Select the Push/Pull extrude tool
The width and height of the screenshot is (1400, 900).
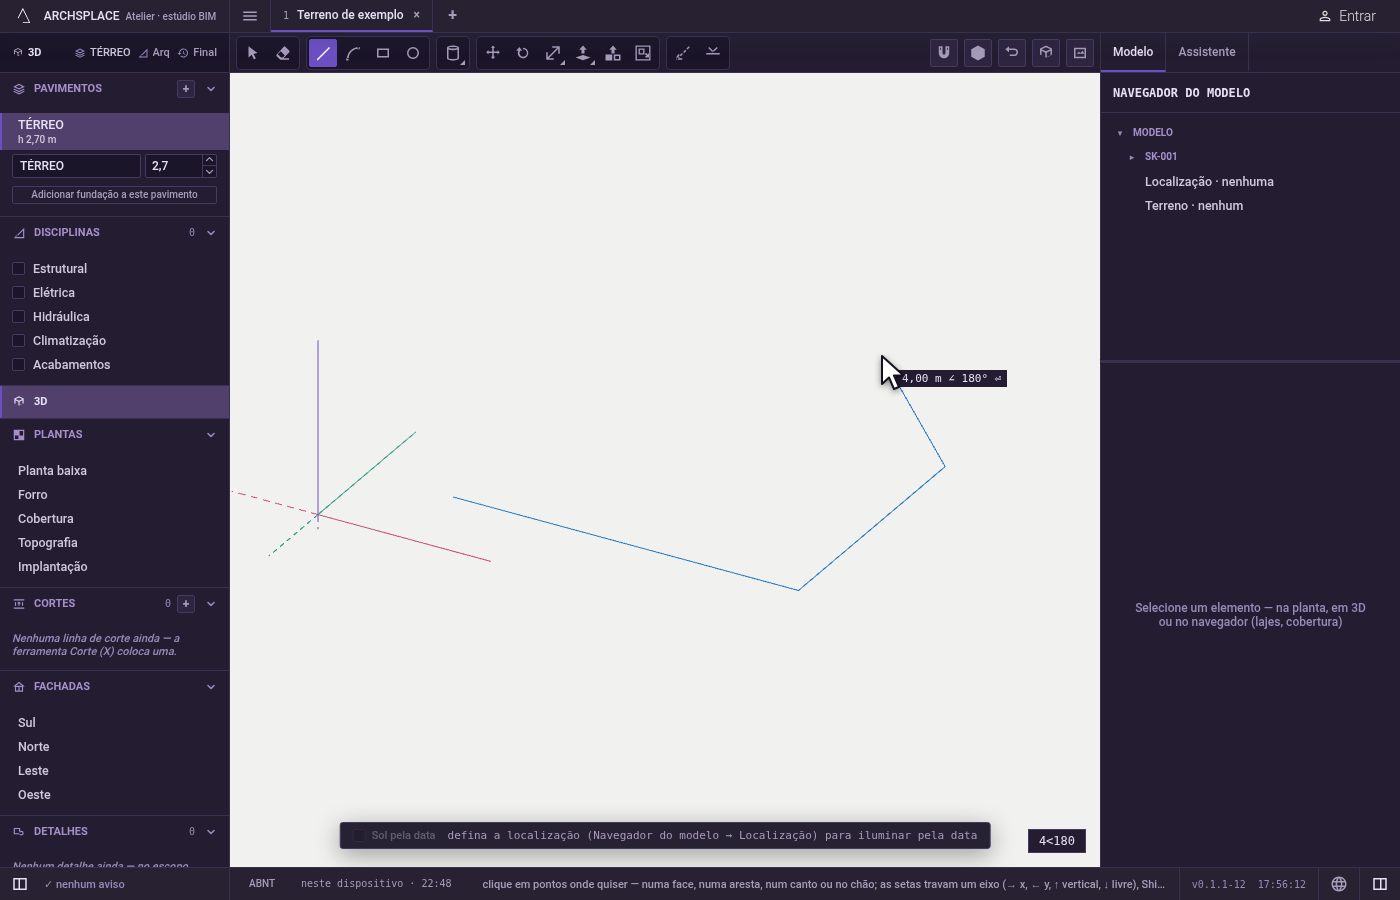583,53
